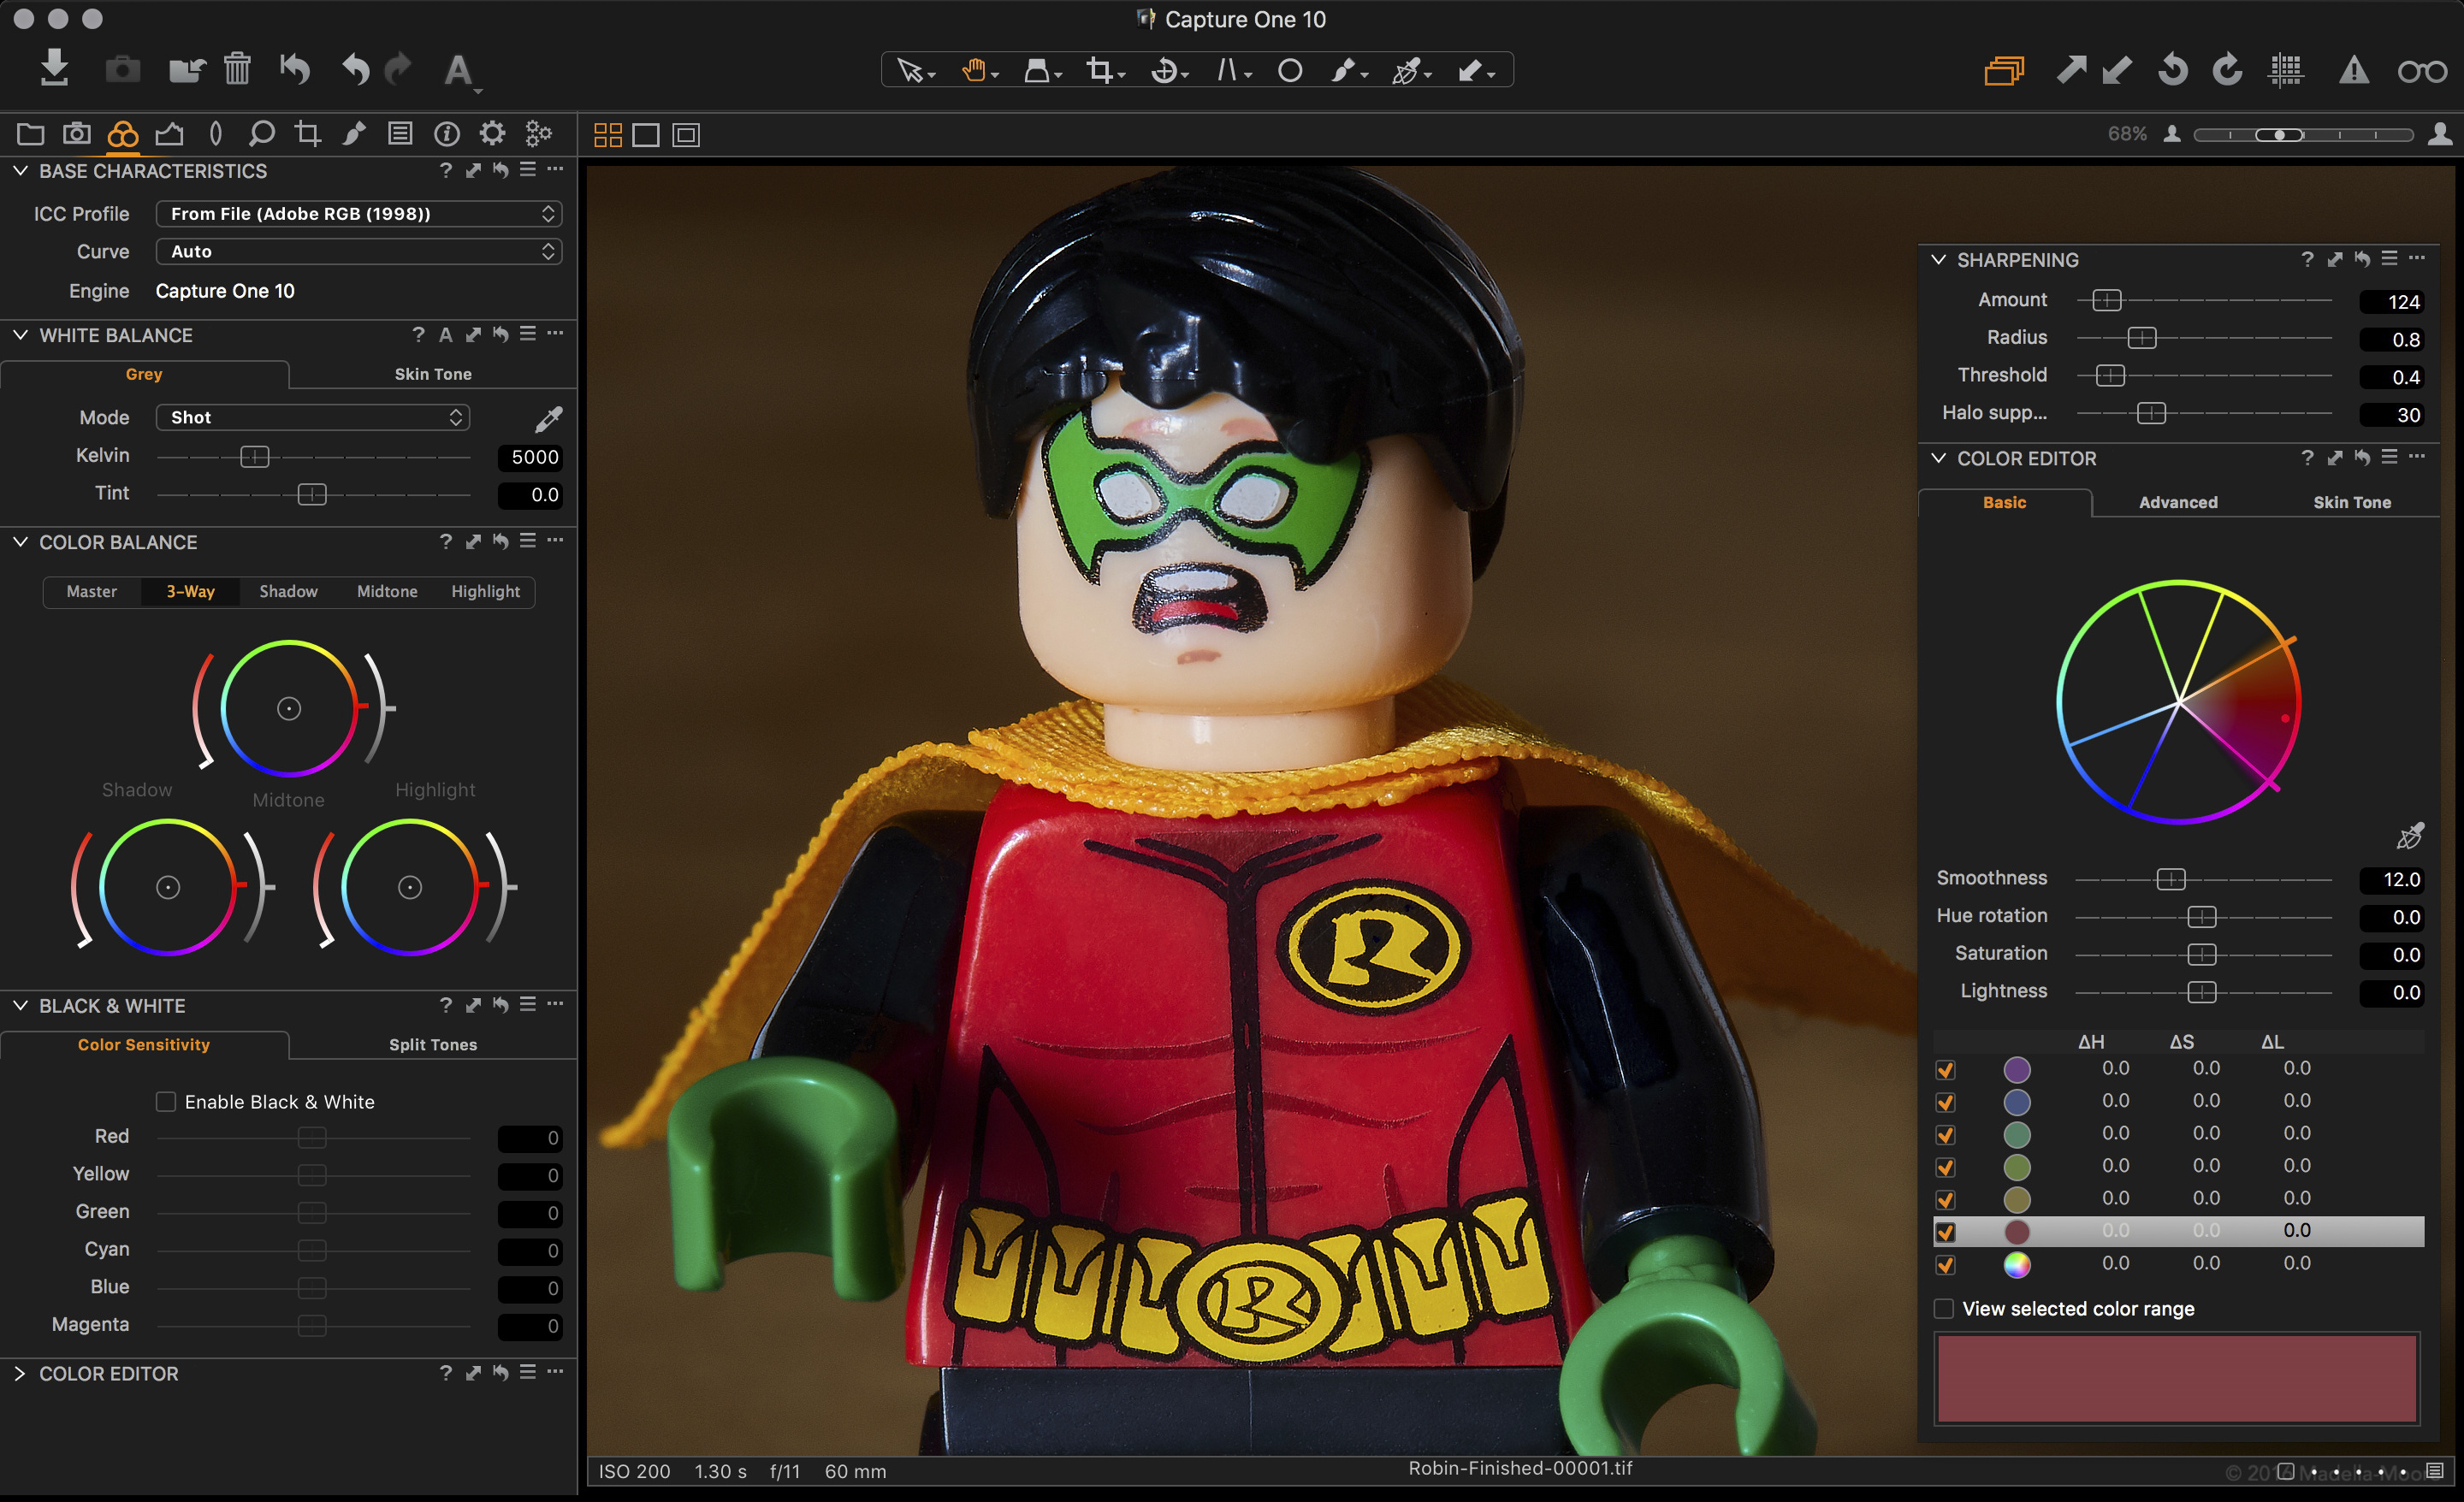Screen dimensions: 2464x1502
Task: Use the Color Editor color picker eyedropper
Action: (x=2410, y=836)
